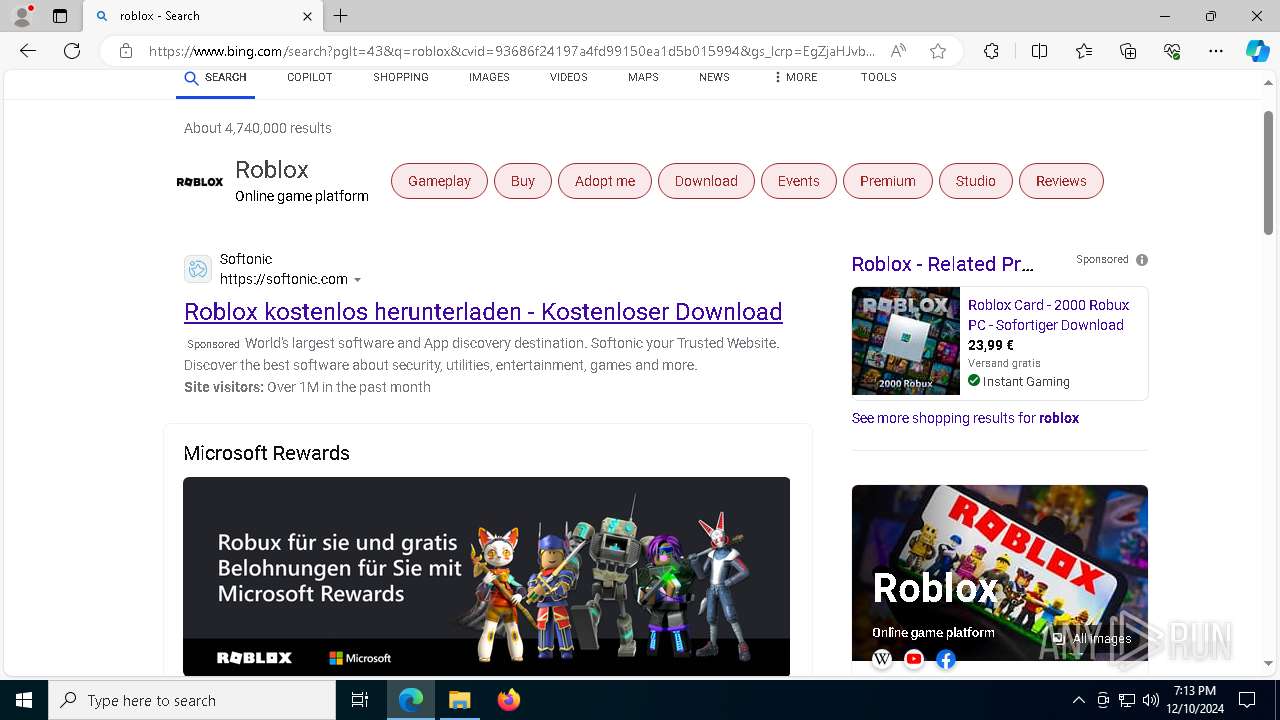Viewport: 1280px width, 720px height.
Task: Click the Gameplay chip
Action: pos(439,181)
